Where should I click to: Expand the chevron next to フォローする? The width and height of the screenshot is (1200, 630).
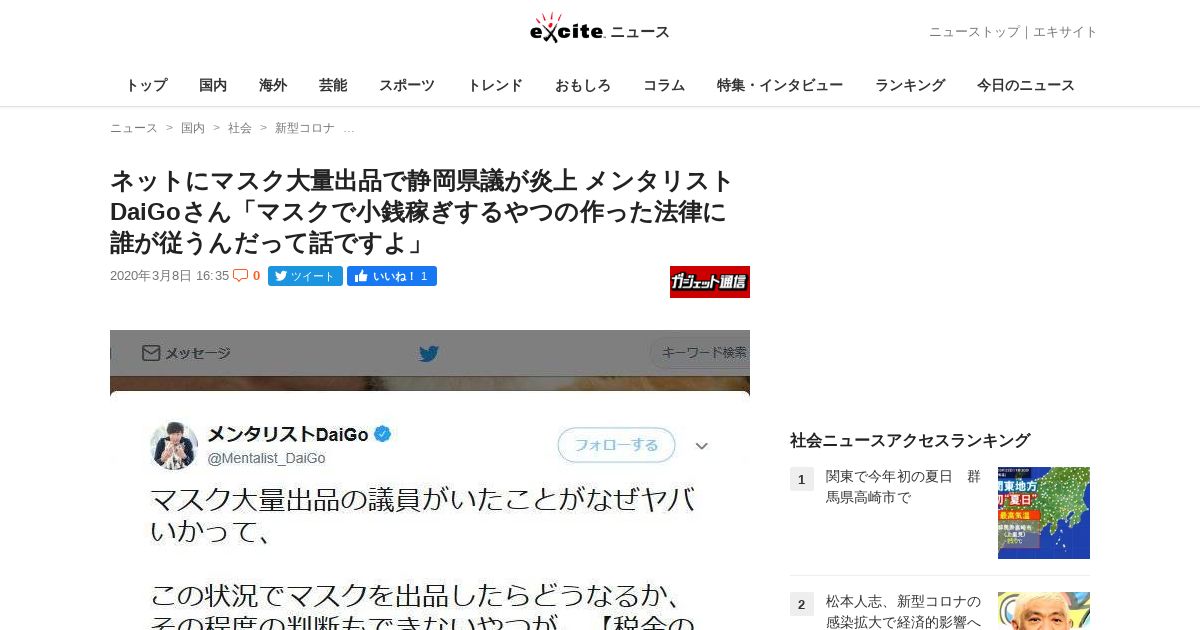pos(702,446)
